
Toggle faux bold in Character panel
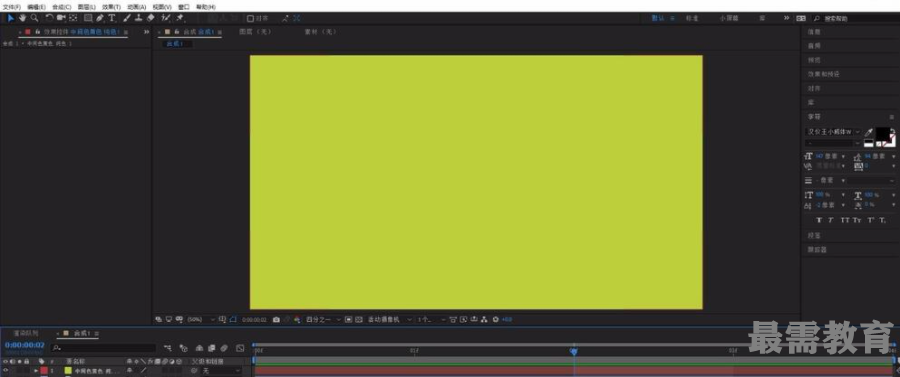click(x=819, y=220)
